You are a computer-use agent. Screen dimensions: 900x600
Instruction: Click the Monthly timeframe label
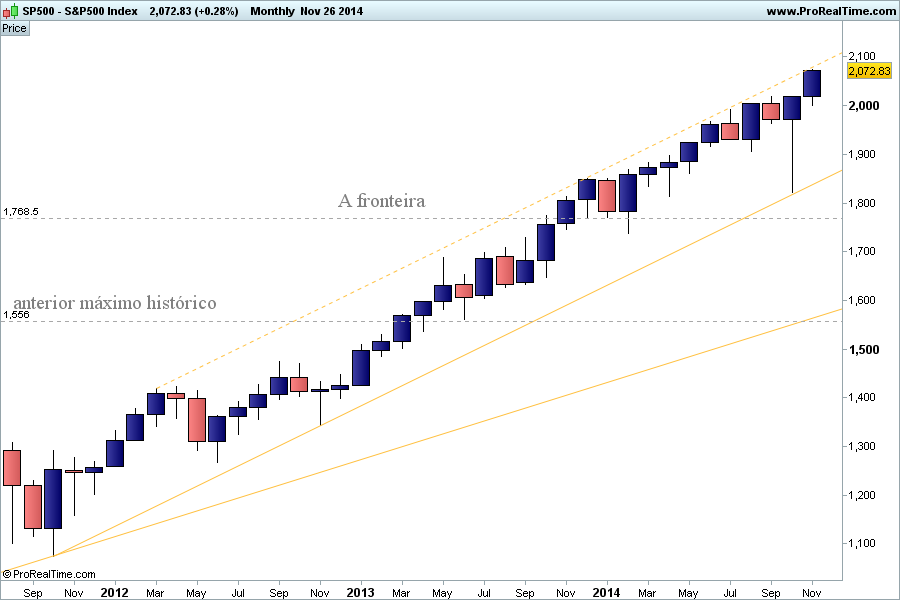point(272,11)
